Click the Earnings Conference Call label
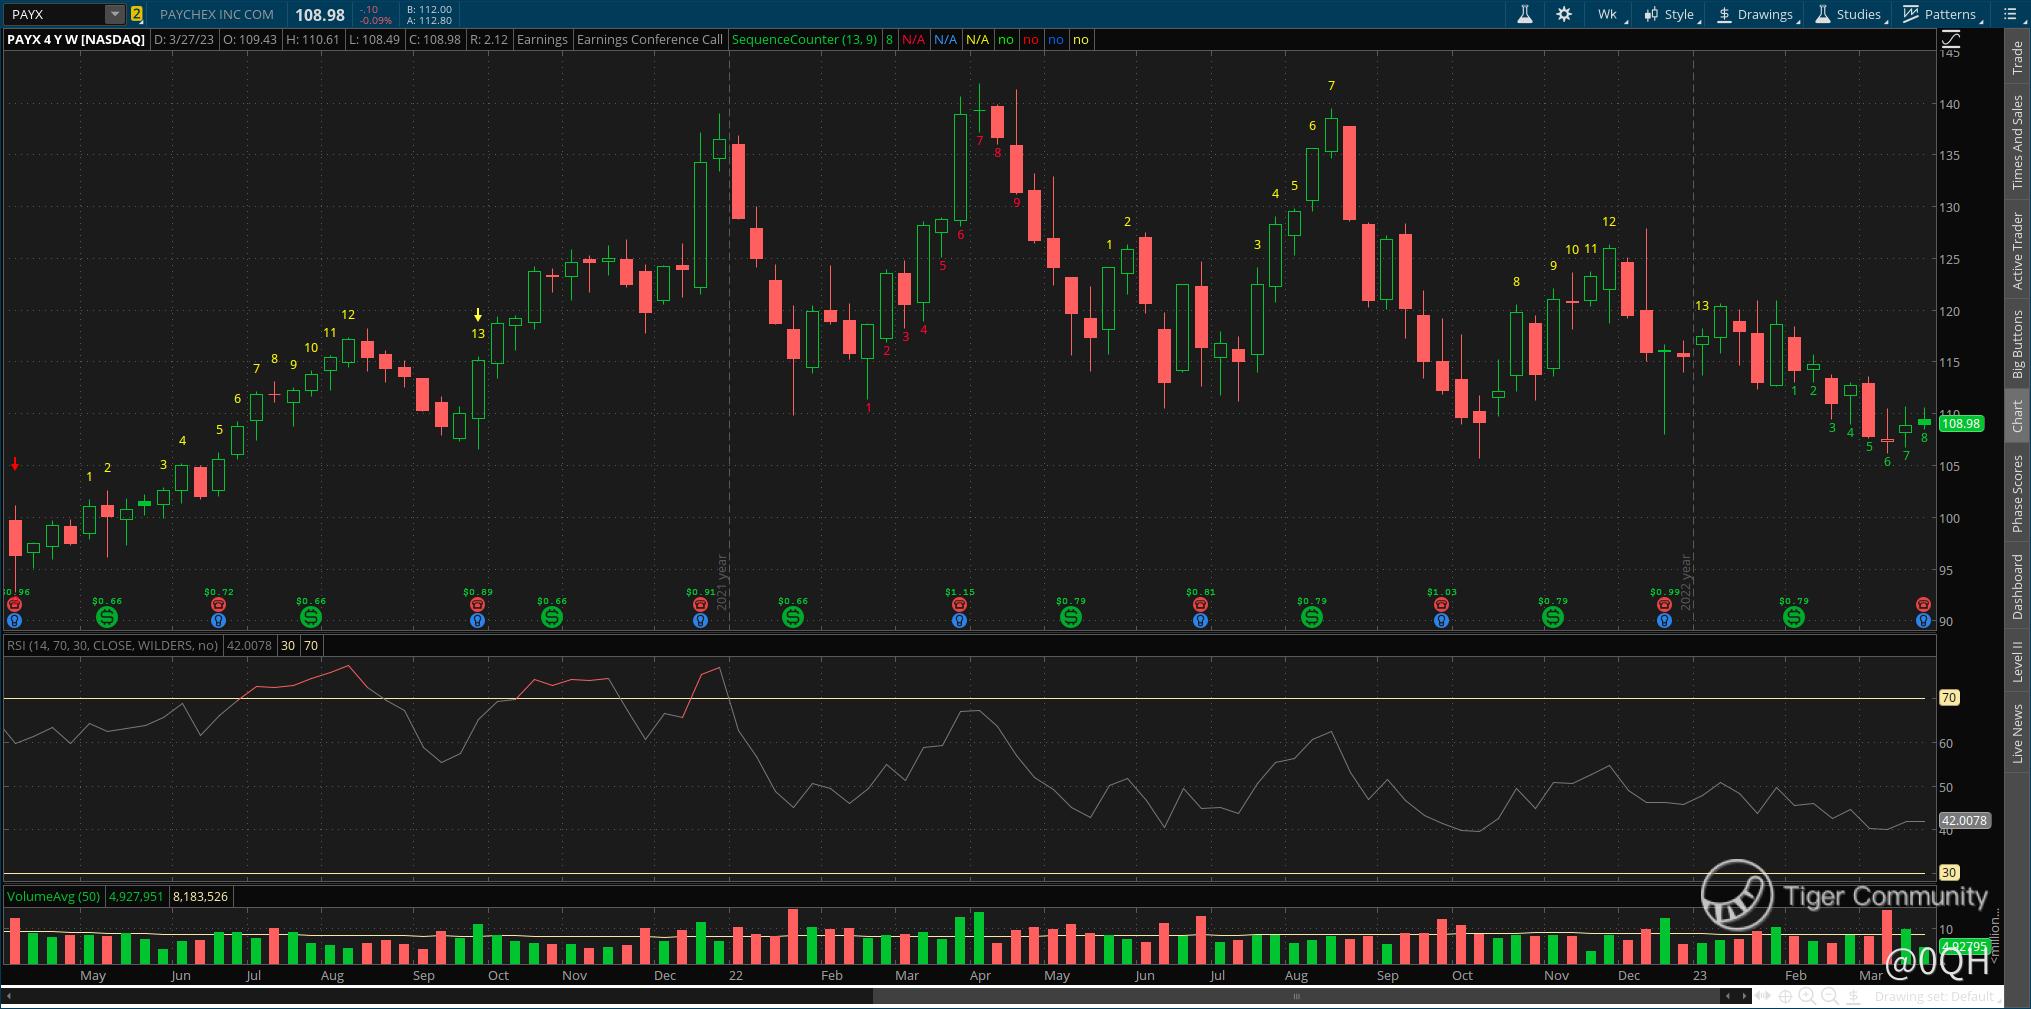This screenshot has height=1009, width=2031. tap(650, 40)
